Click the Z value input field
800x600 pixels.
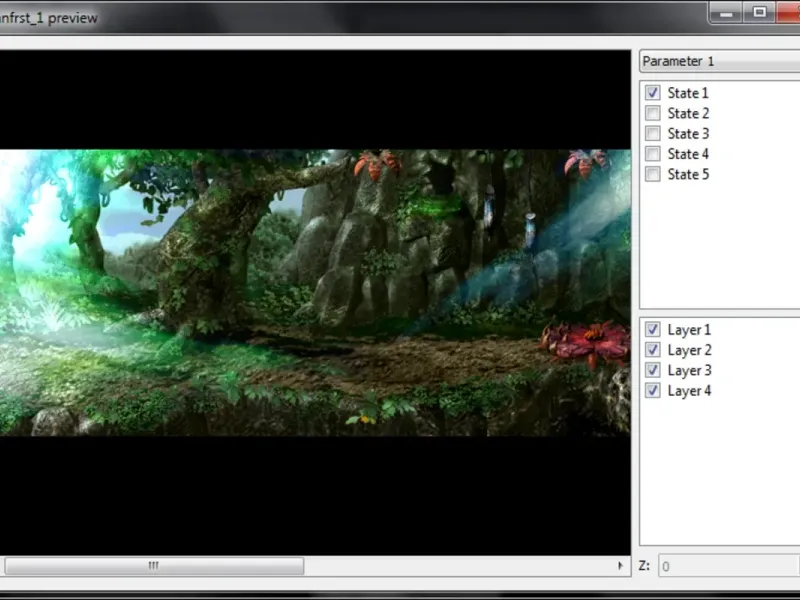coord(729,566)
